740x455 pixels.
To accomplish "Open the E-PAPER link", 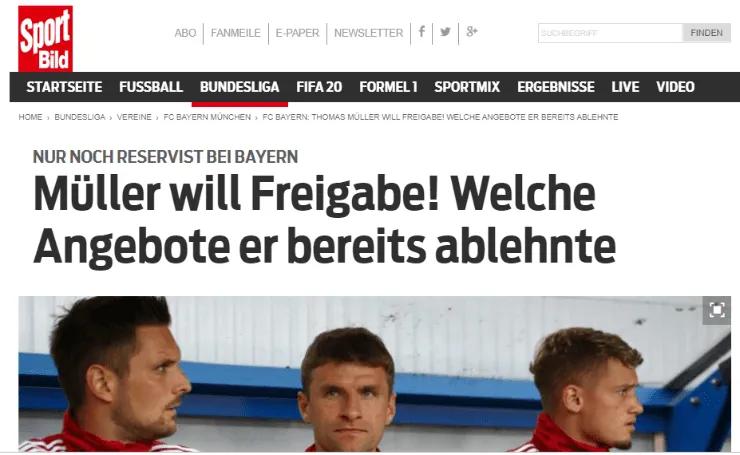I will click(x=297, y=33).
